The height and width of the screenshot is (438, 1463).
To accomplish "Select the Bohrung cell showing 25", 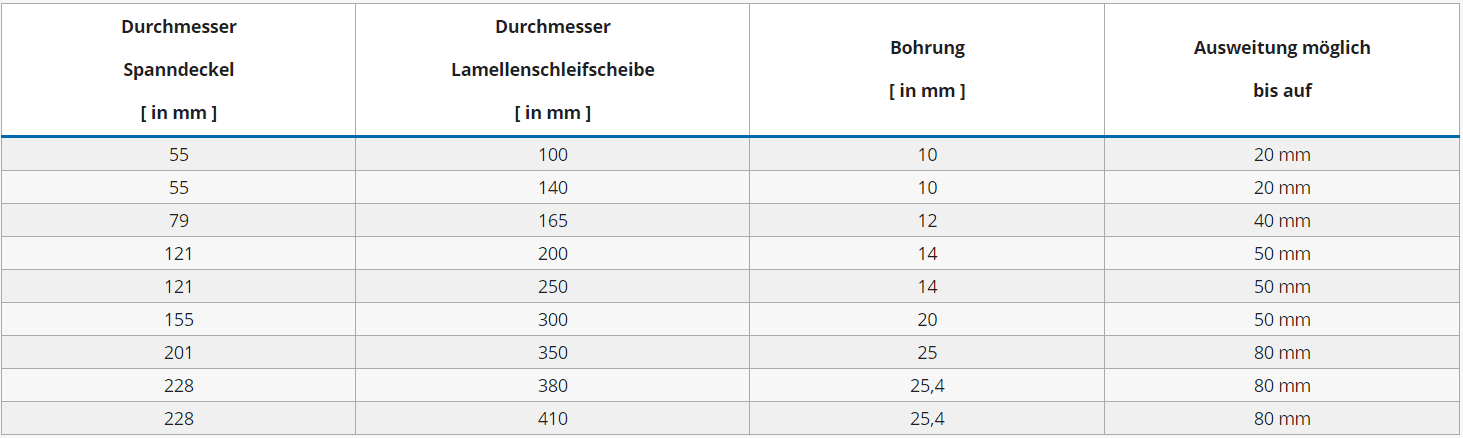I will point(927,353).
